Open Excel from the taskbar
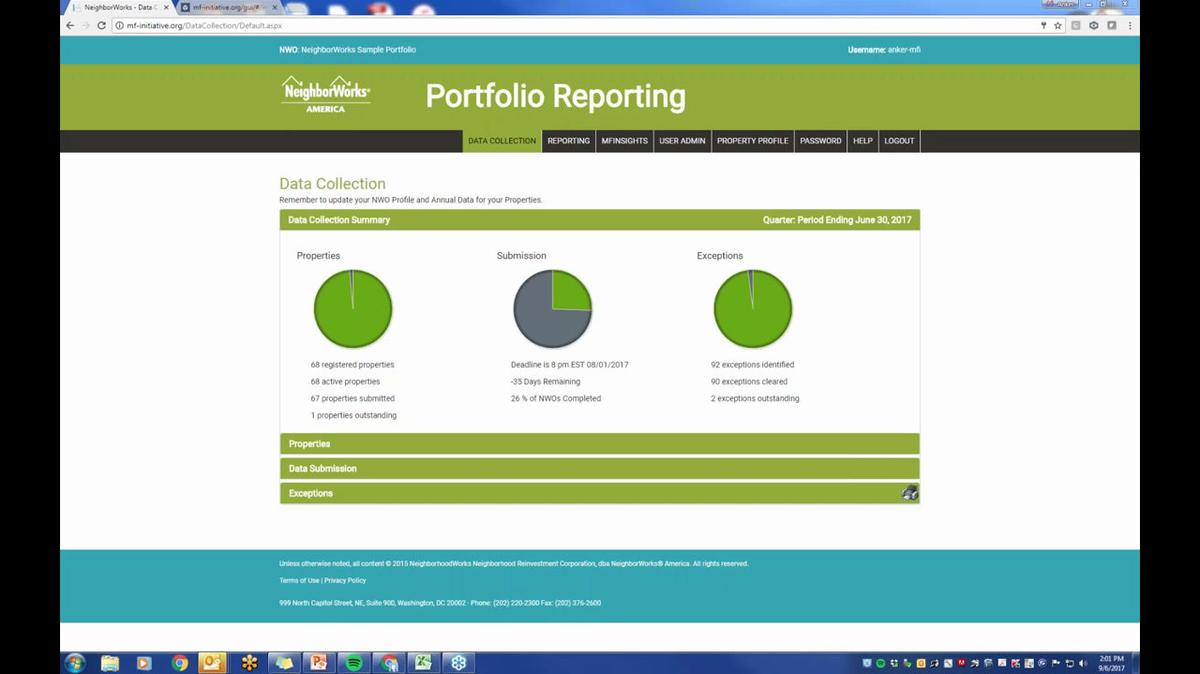This screenshot has width=1200, height=674. tap(423, 662)
